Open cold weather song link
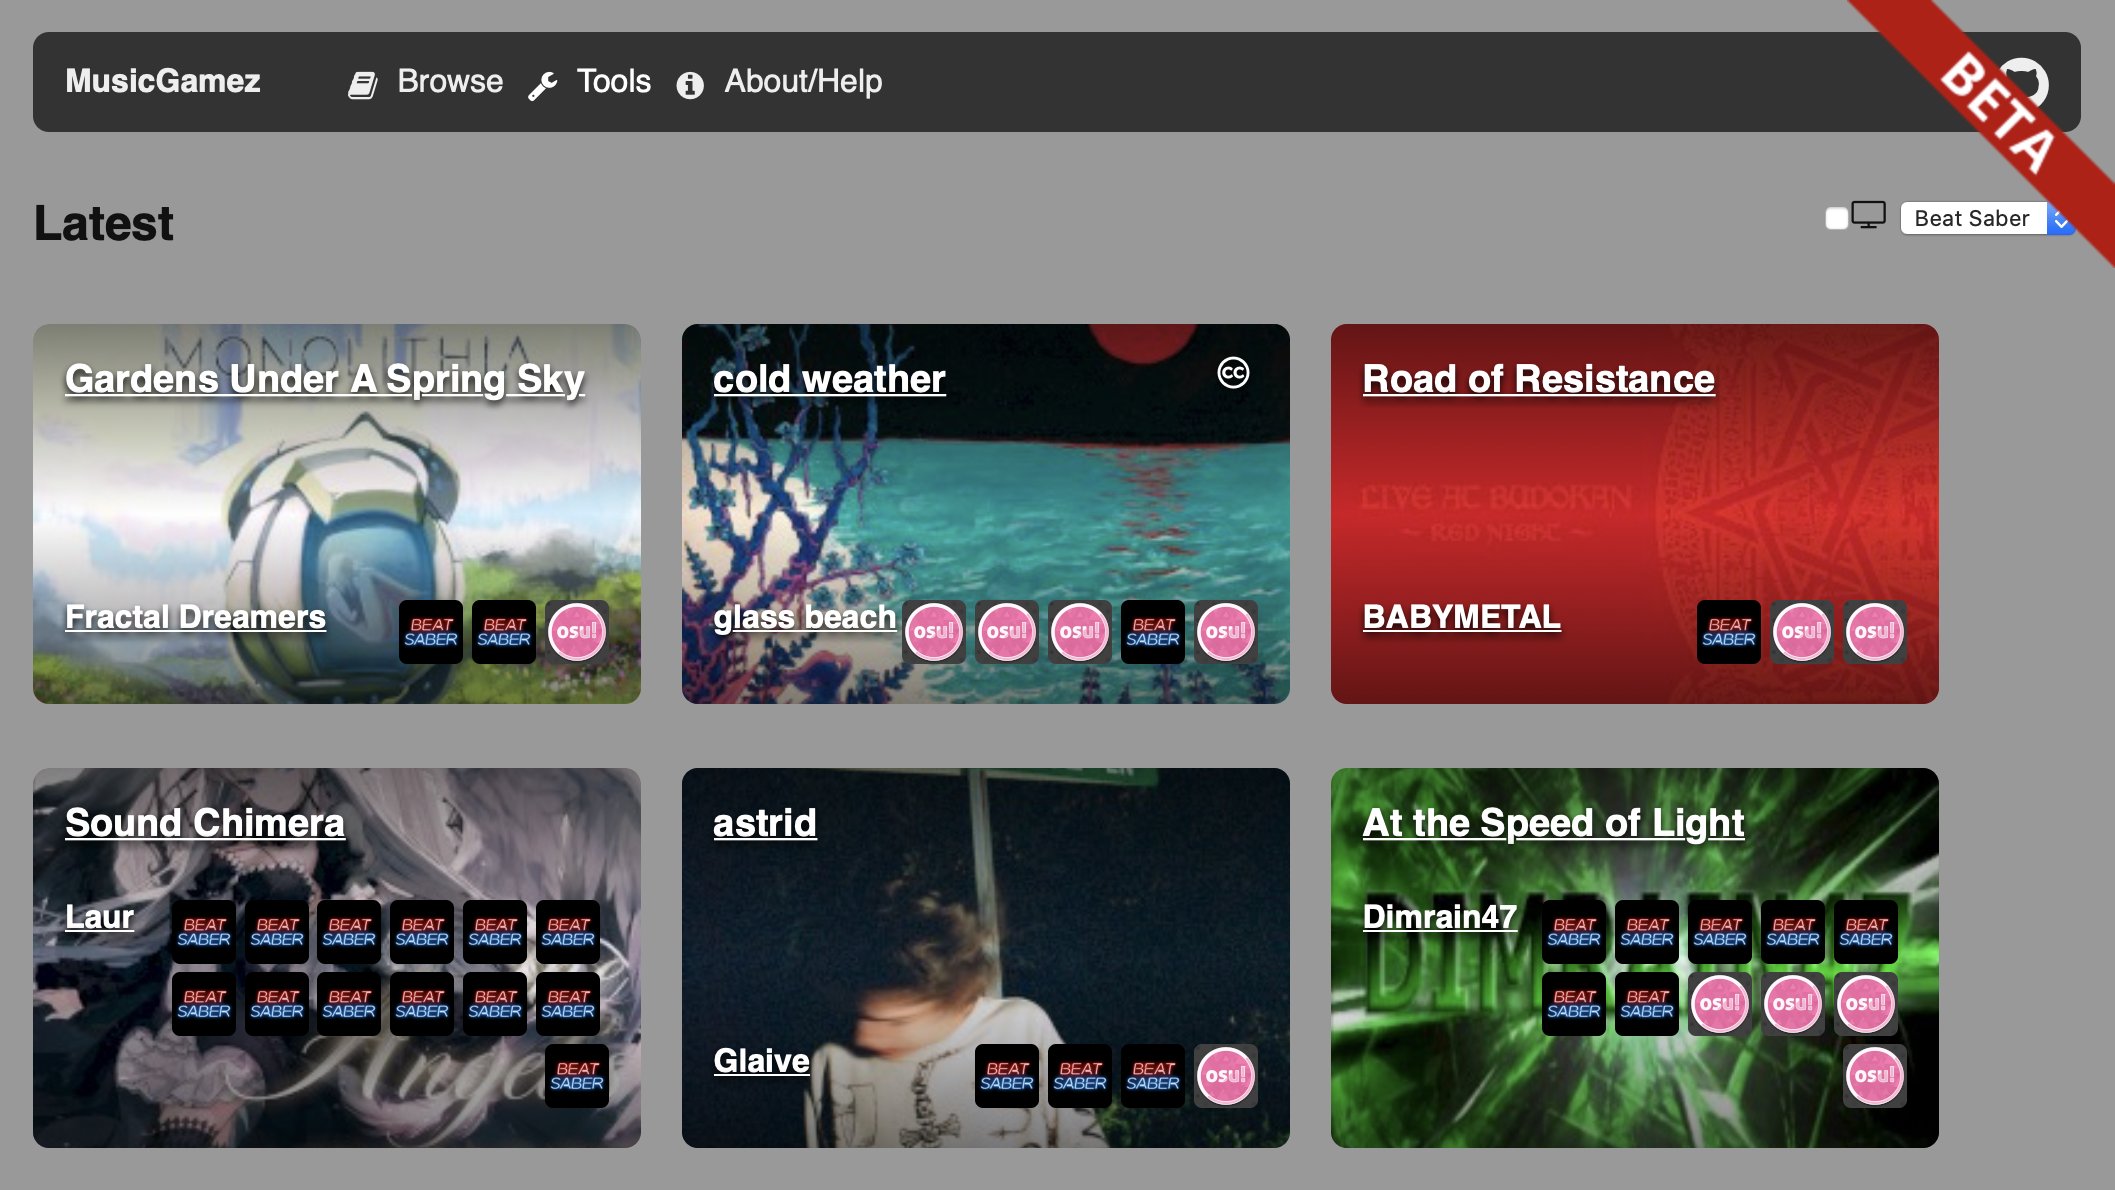Image resolution: width=2115 pixels, height=1190 pixels. (x=829, y=379)
